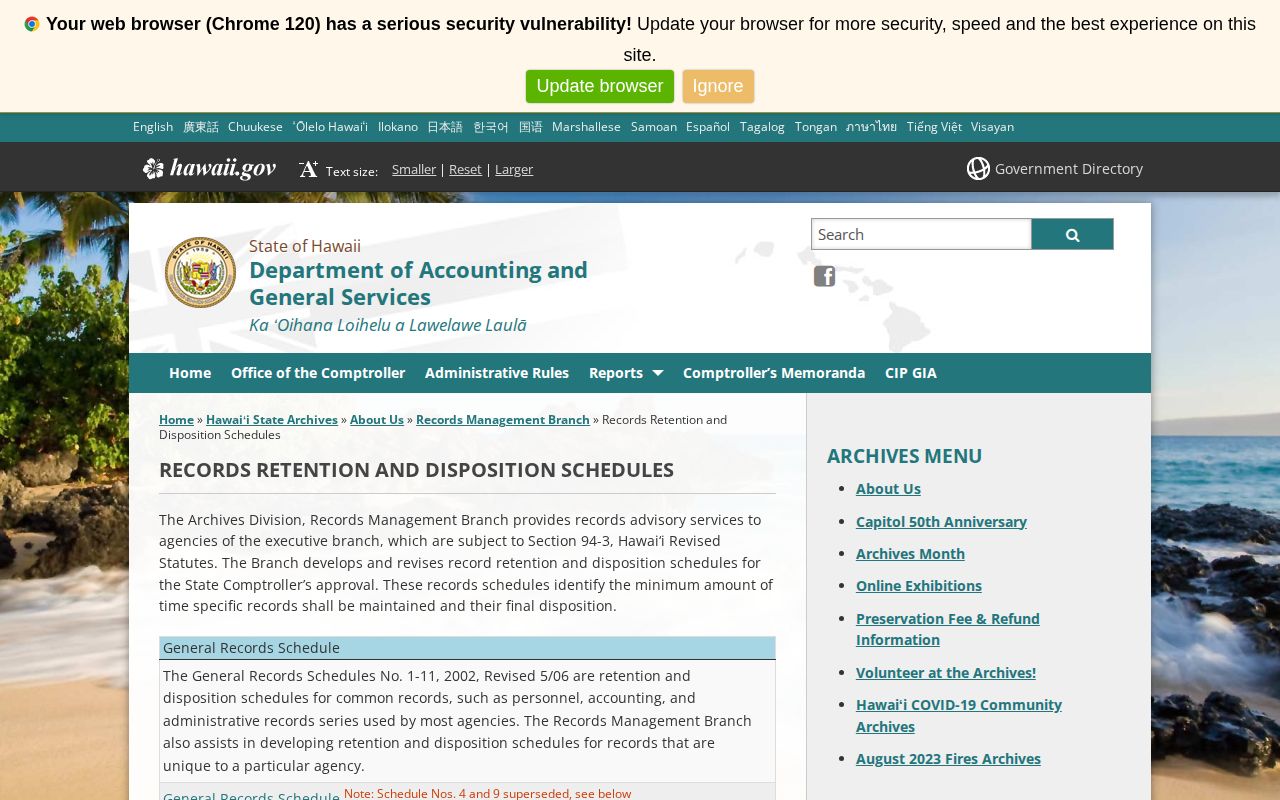Click the Reset text size link
This screenshot has width=1280, height=800.
tap(465, 169)
